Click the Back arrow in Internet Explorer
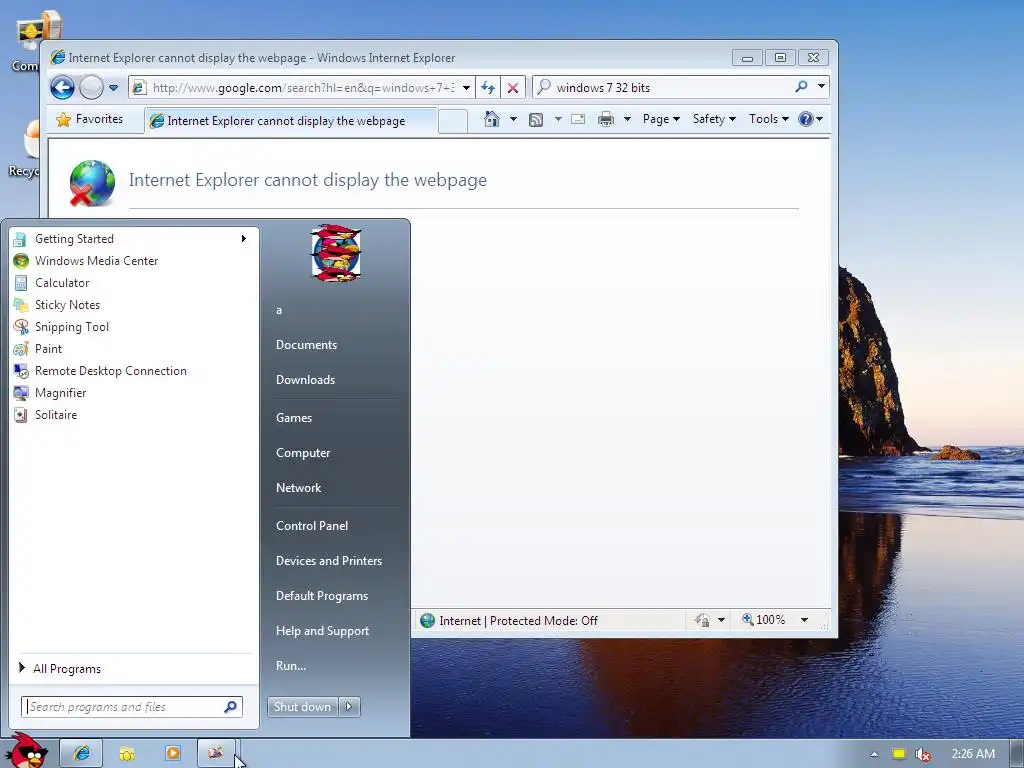This screenshot has height=768, width=1024. point(63,87)
